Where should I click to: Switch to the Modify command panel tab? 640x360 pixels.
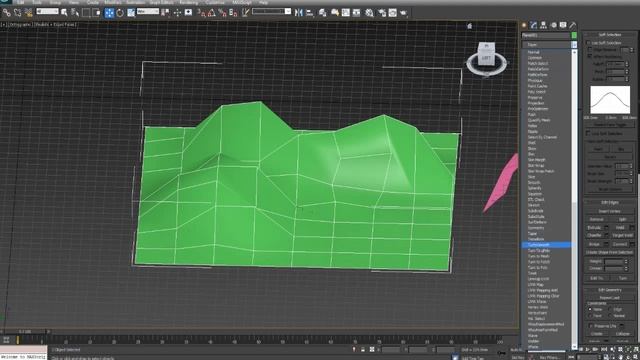coord(534,25)
